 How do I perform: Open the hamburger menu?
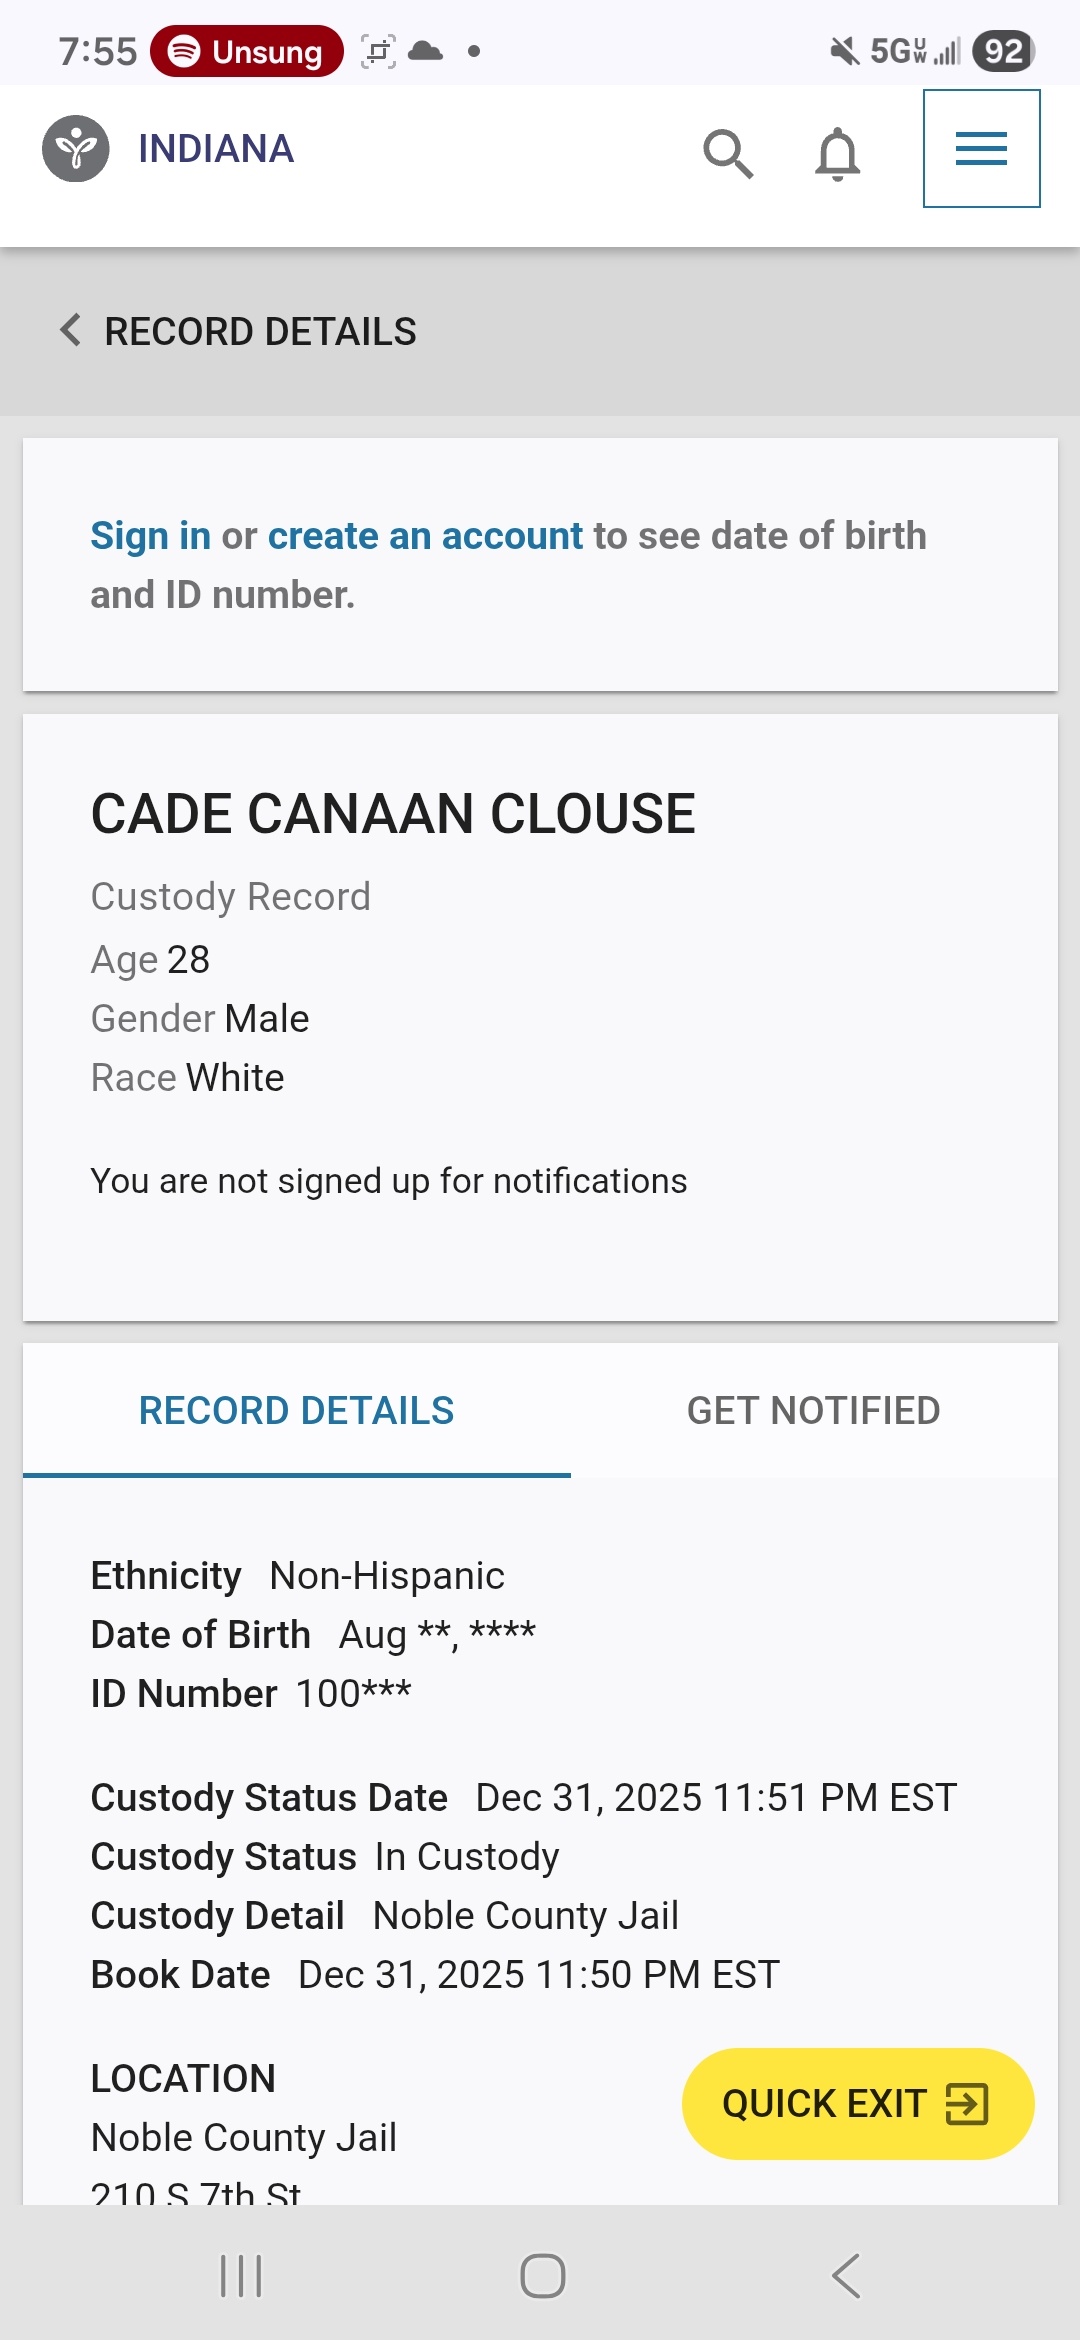(981, 149)
